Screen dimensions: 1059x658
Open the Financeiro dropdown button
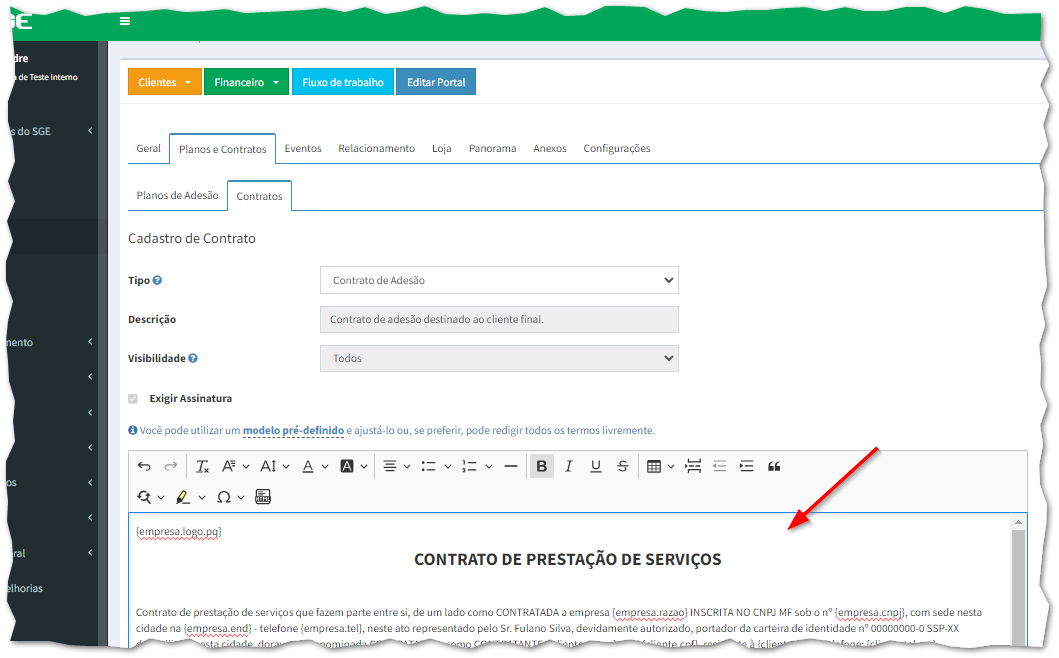point(247,82)
